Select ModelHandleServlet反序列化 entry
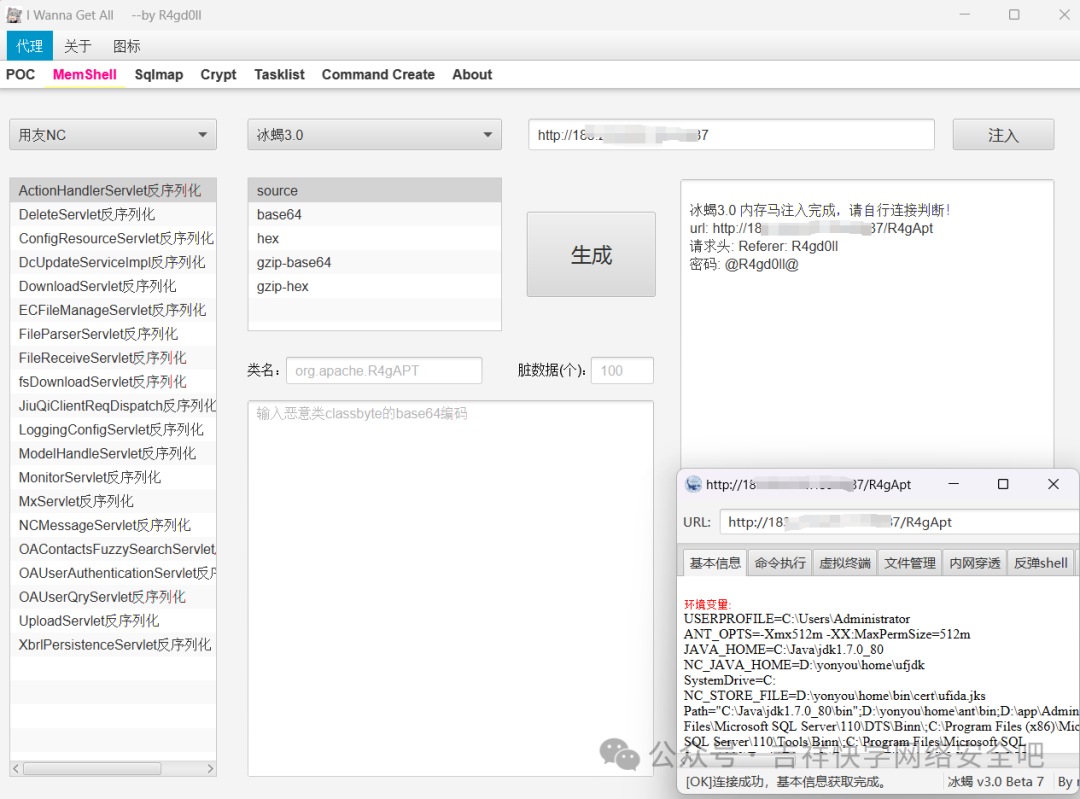The image size is (1080, 799). pyautogui.click(x=113, y=453)
